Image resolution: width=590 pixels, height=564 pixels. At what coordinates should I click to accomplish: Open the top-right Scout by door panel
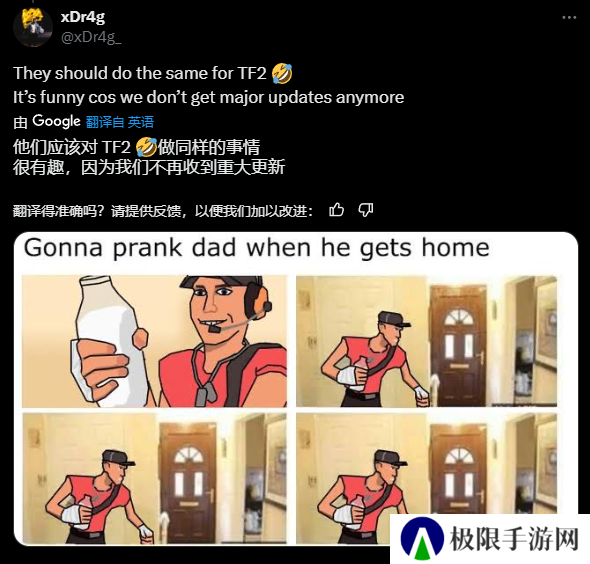pyautogui.click(x=426, y=341)
